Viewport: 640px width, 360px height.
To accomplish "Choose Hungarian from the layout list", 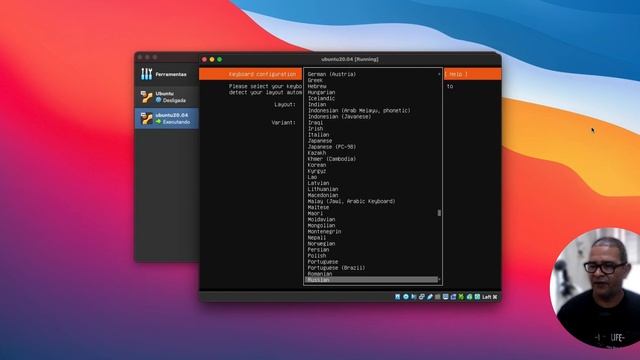I will coord(321,93).
